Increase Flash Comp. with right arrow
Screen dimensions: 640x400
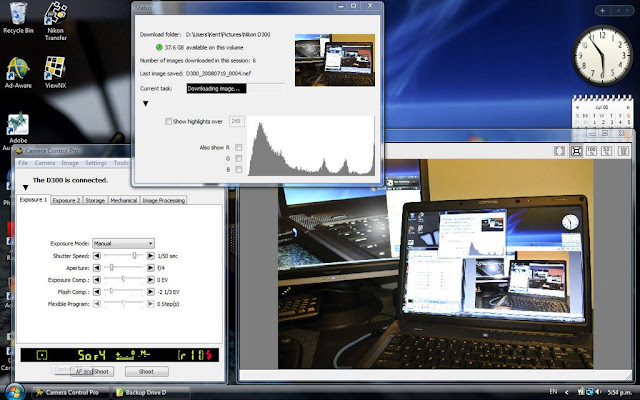[x=151, y=292]
